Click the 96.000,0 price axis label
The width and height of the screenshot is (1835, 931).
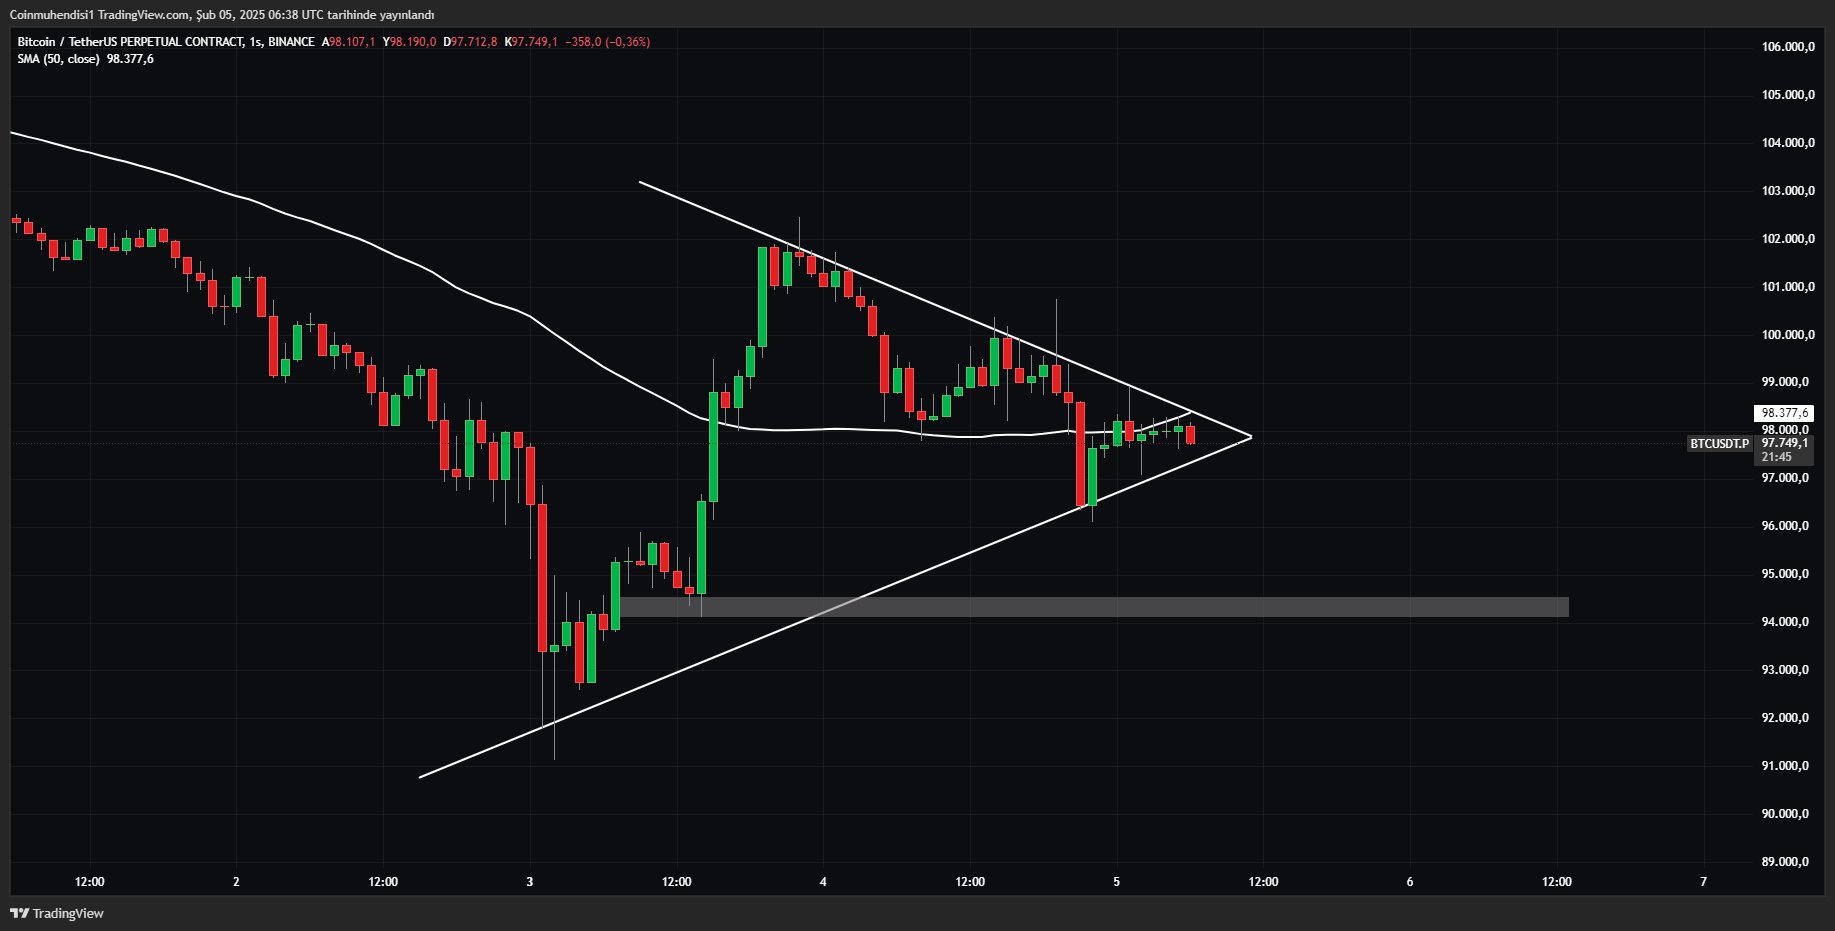pos(1785,526)
